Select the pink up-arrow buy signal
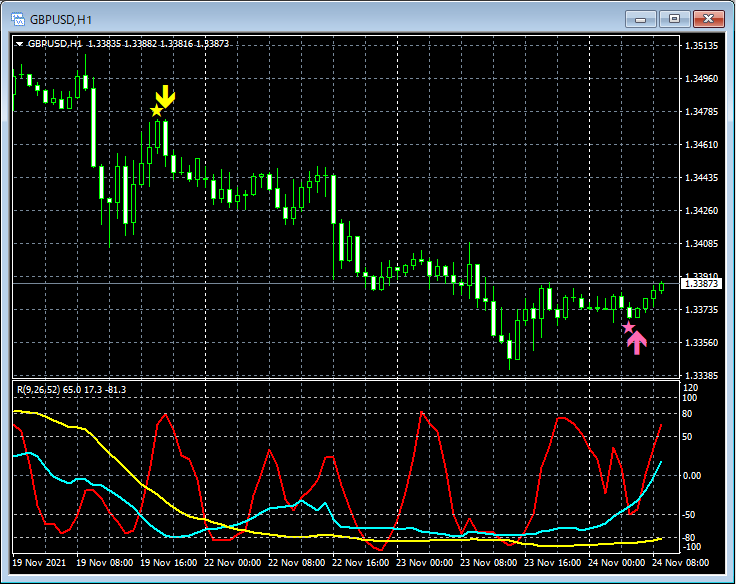 point(637,342)
